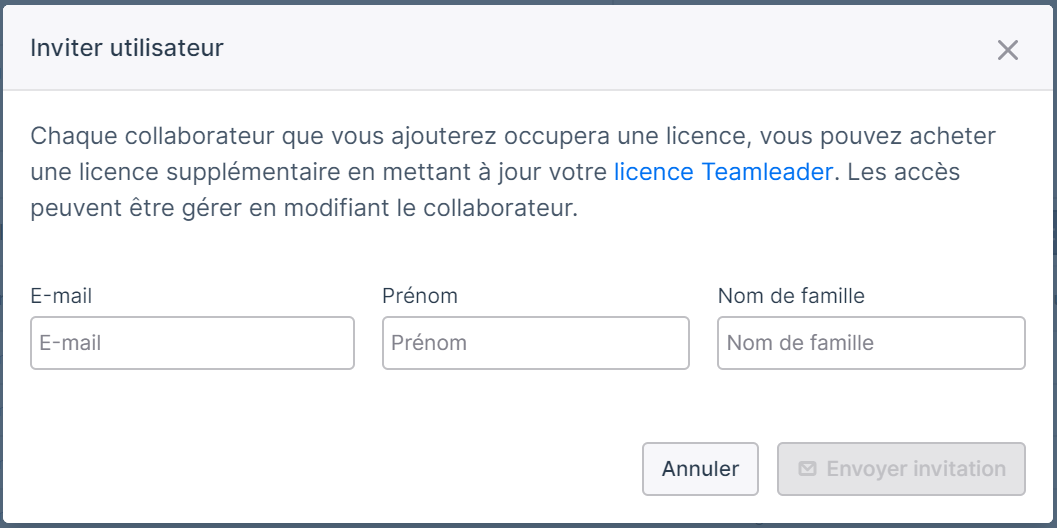The image size is (1057, 528).
Task: Close the Inviter utilisateur dialog with X
Action: [x=1007, y=49]
